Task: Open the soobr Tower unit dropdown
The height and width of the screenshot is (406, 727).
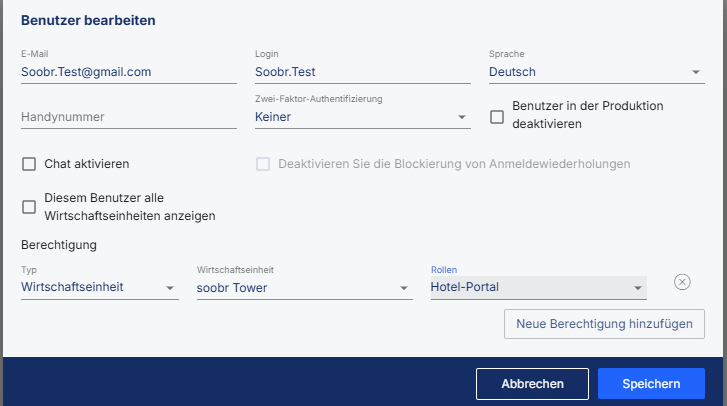Action: click(305, 288)
